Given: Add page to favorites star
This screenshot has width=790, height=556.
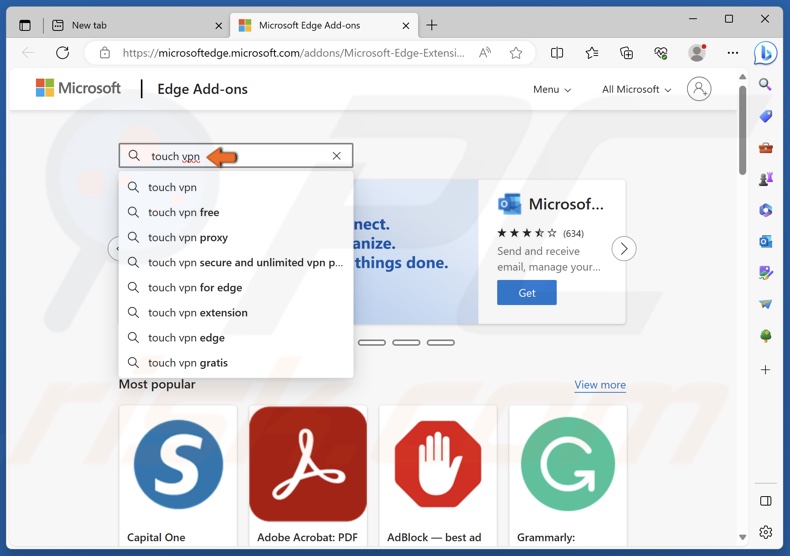Looking at the screenshot, I should [x=515, y=52].
